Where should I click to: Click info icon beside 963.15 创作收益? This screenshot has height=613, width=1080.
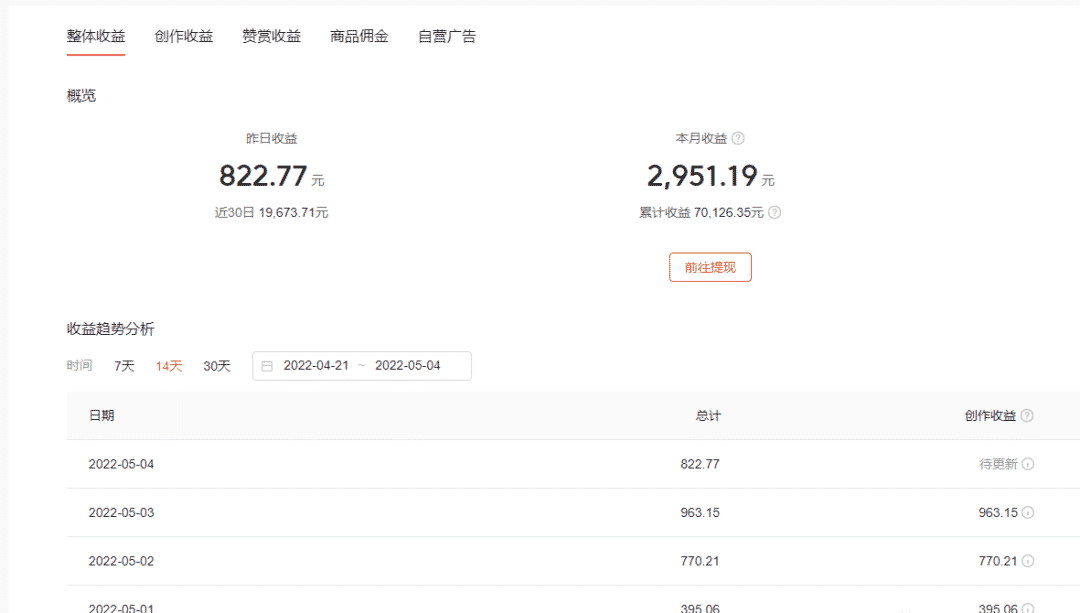pos(1028,512)
